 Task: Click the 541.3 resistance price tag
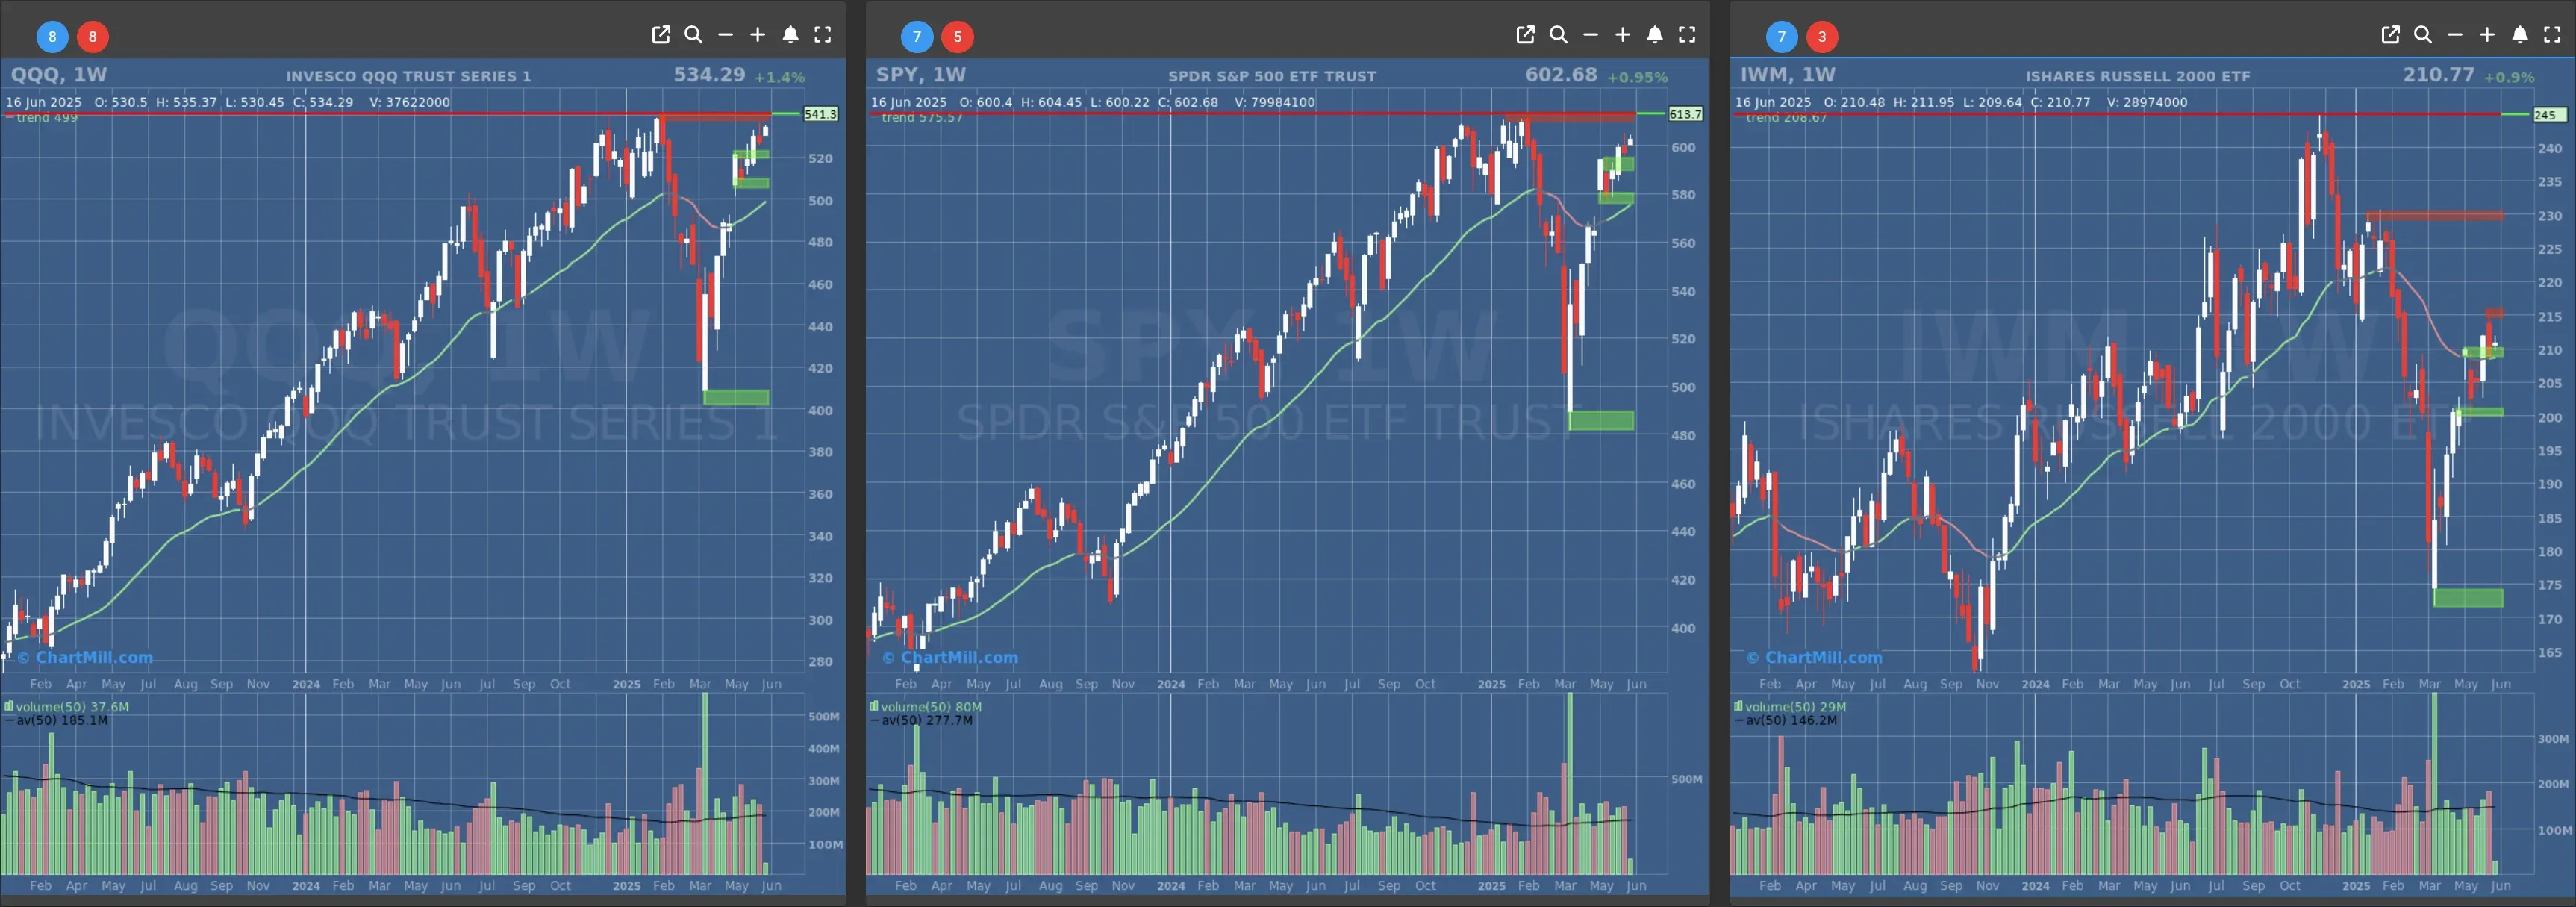coord(820,115)
